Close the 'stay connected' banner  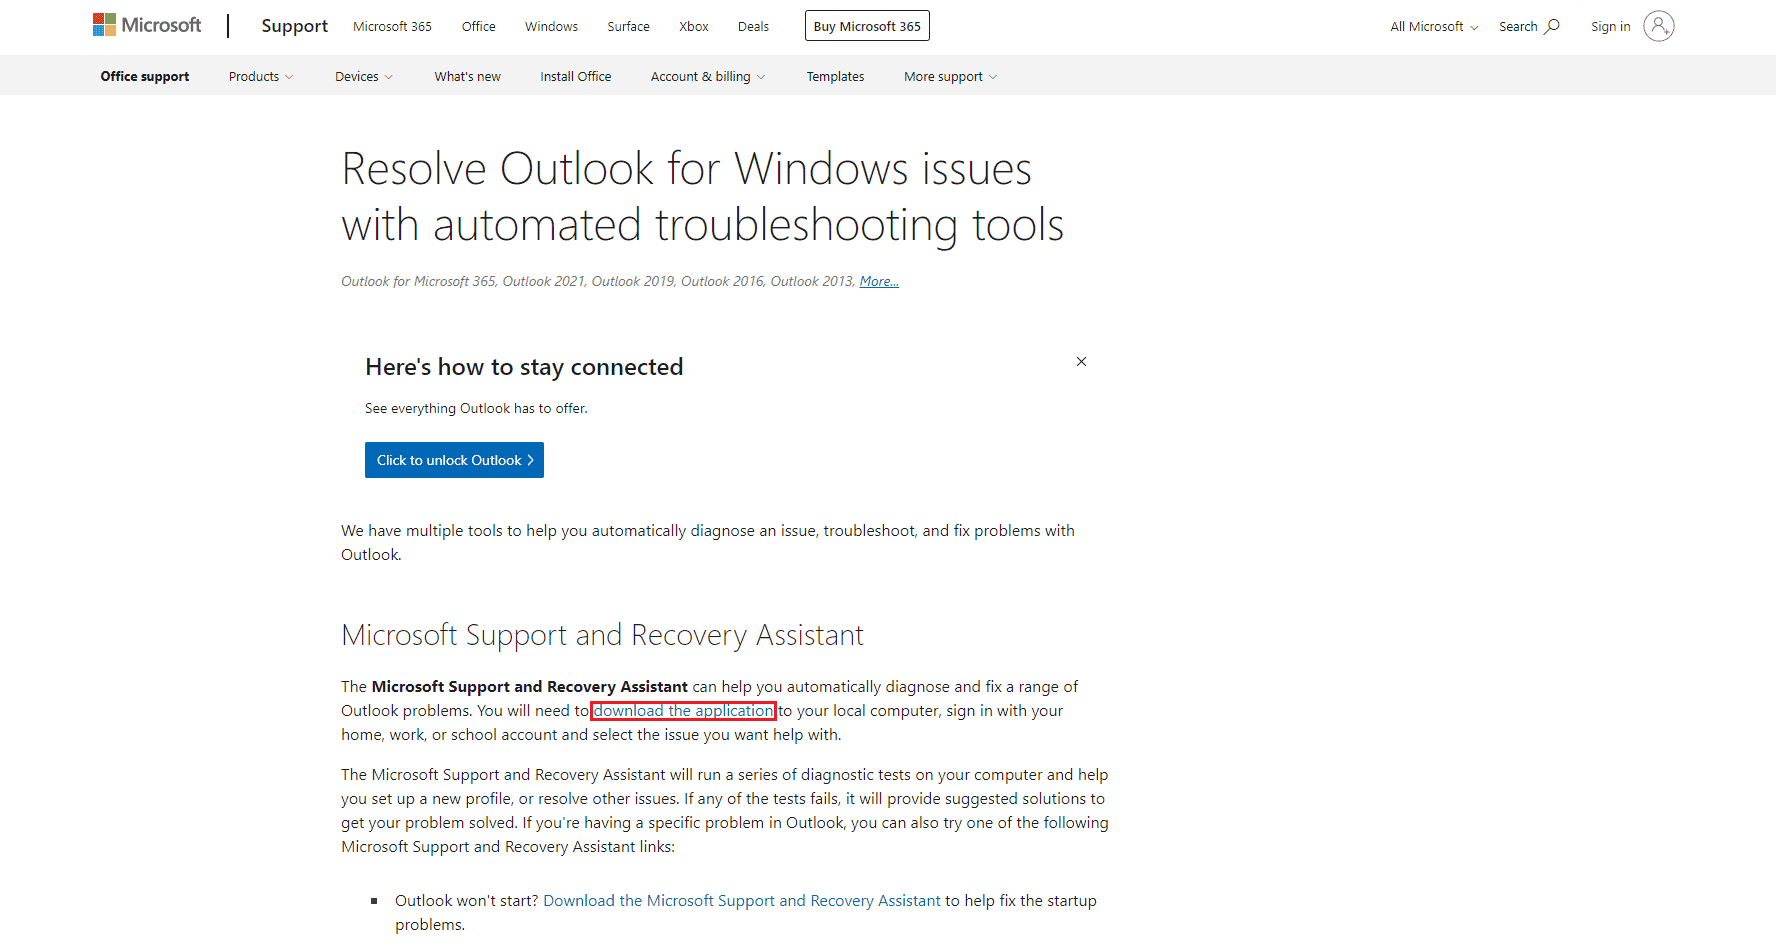coord(1081,362)
